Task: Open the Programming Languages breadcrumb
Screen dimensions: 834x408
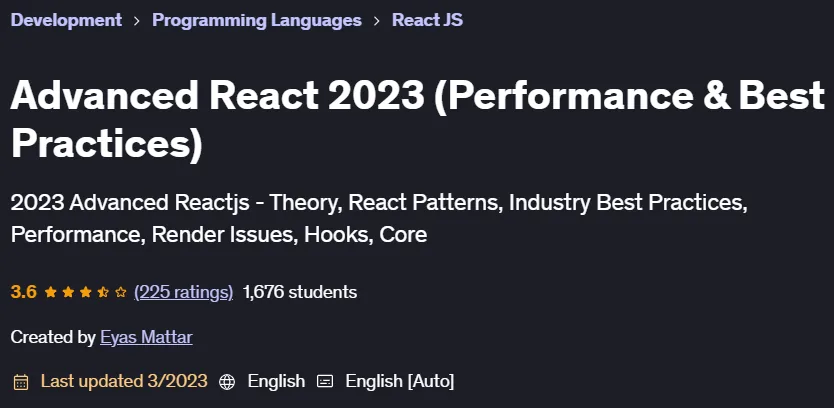Action: 257,20
